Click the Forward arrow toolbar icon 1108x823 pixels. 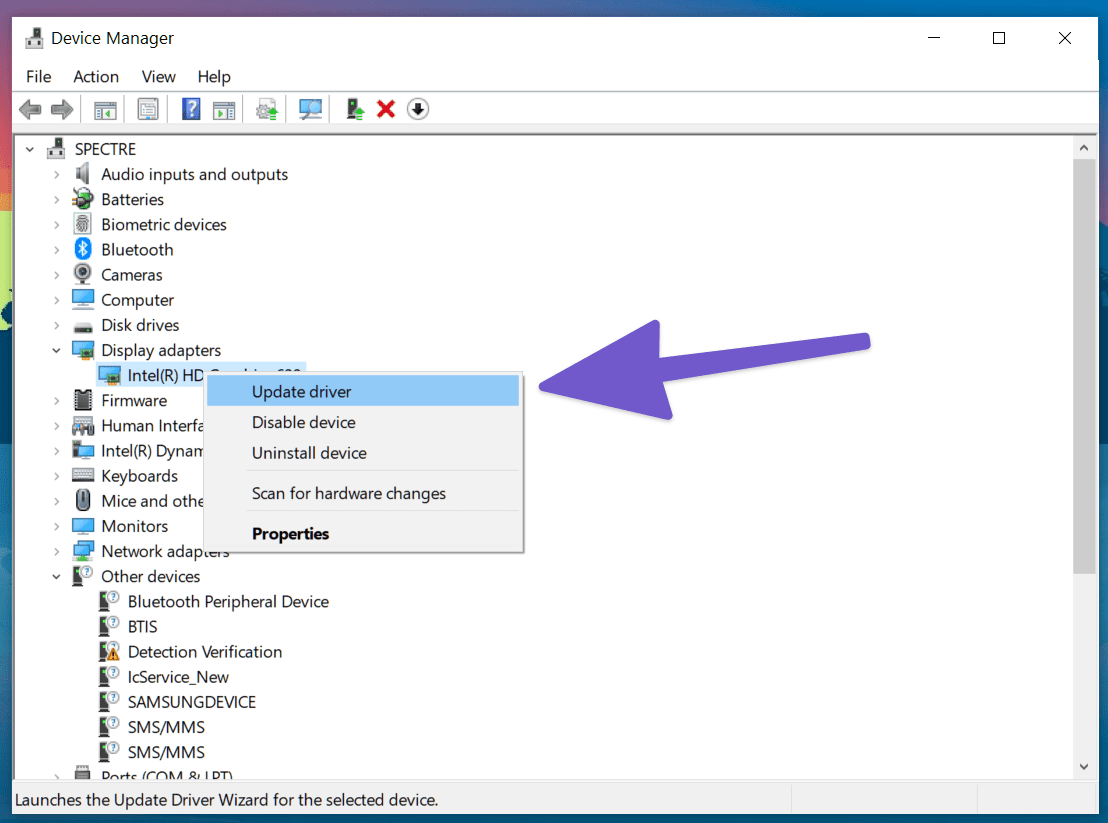[62, 109]
